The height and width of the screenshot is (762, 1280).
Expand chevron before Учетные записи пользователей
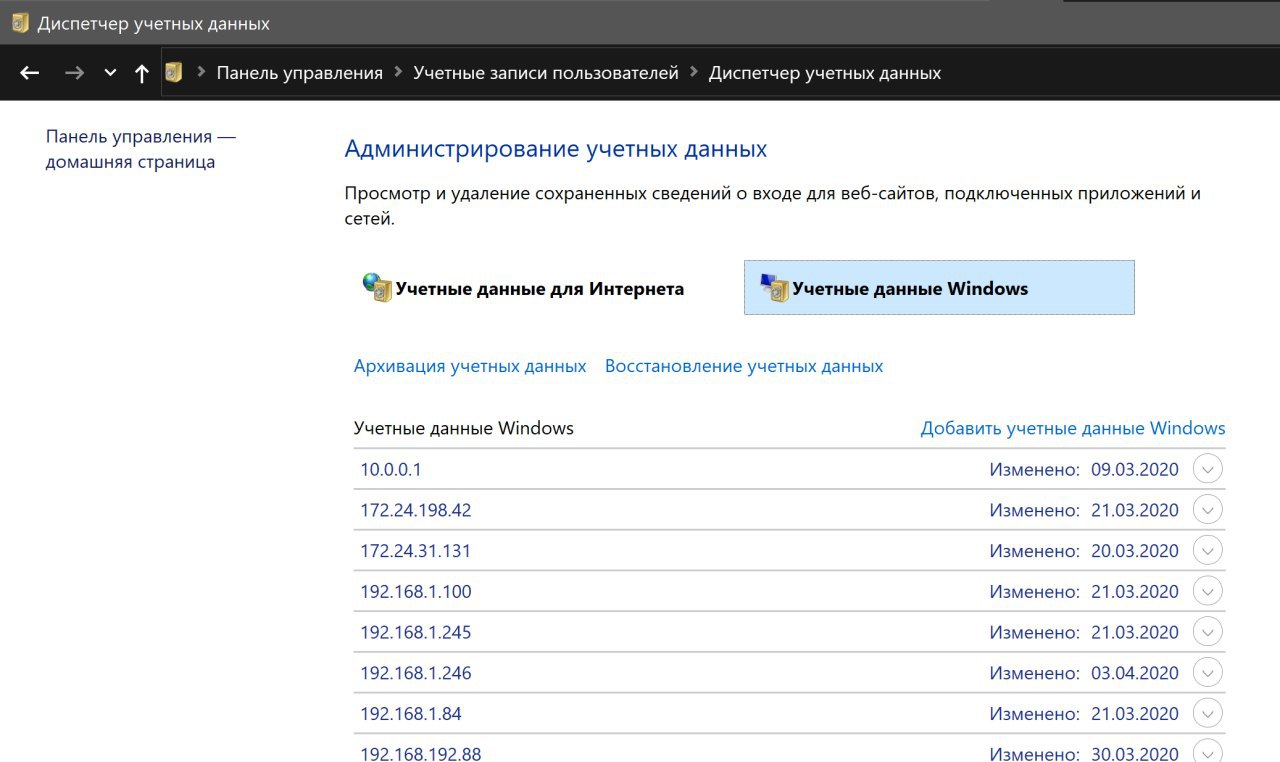pyautogui.click(x=398, y=72)
